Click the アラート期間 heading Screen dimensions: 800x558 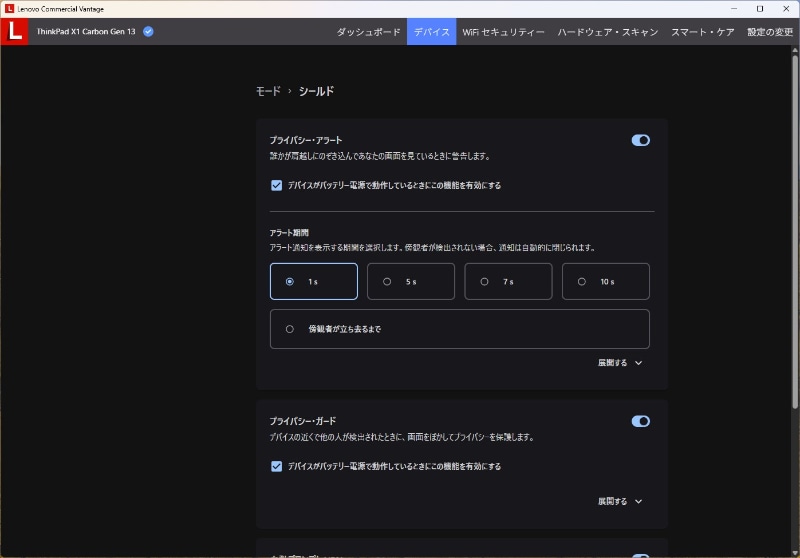pyautogui.click(x=289, y=233)
